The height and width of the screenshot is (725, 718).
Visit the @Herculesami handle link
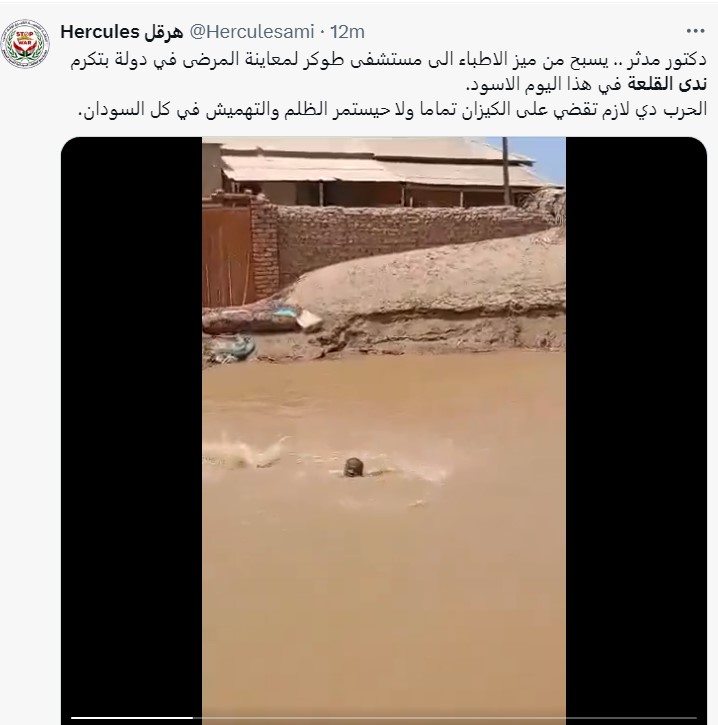(252, 32)
